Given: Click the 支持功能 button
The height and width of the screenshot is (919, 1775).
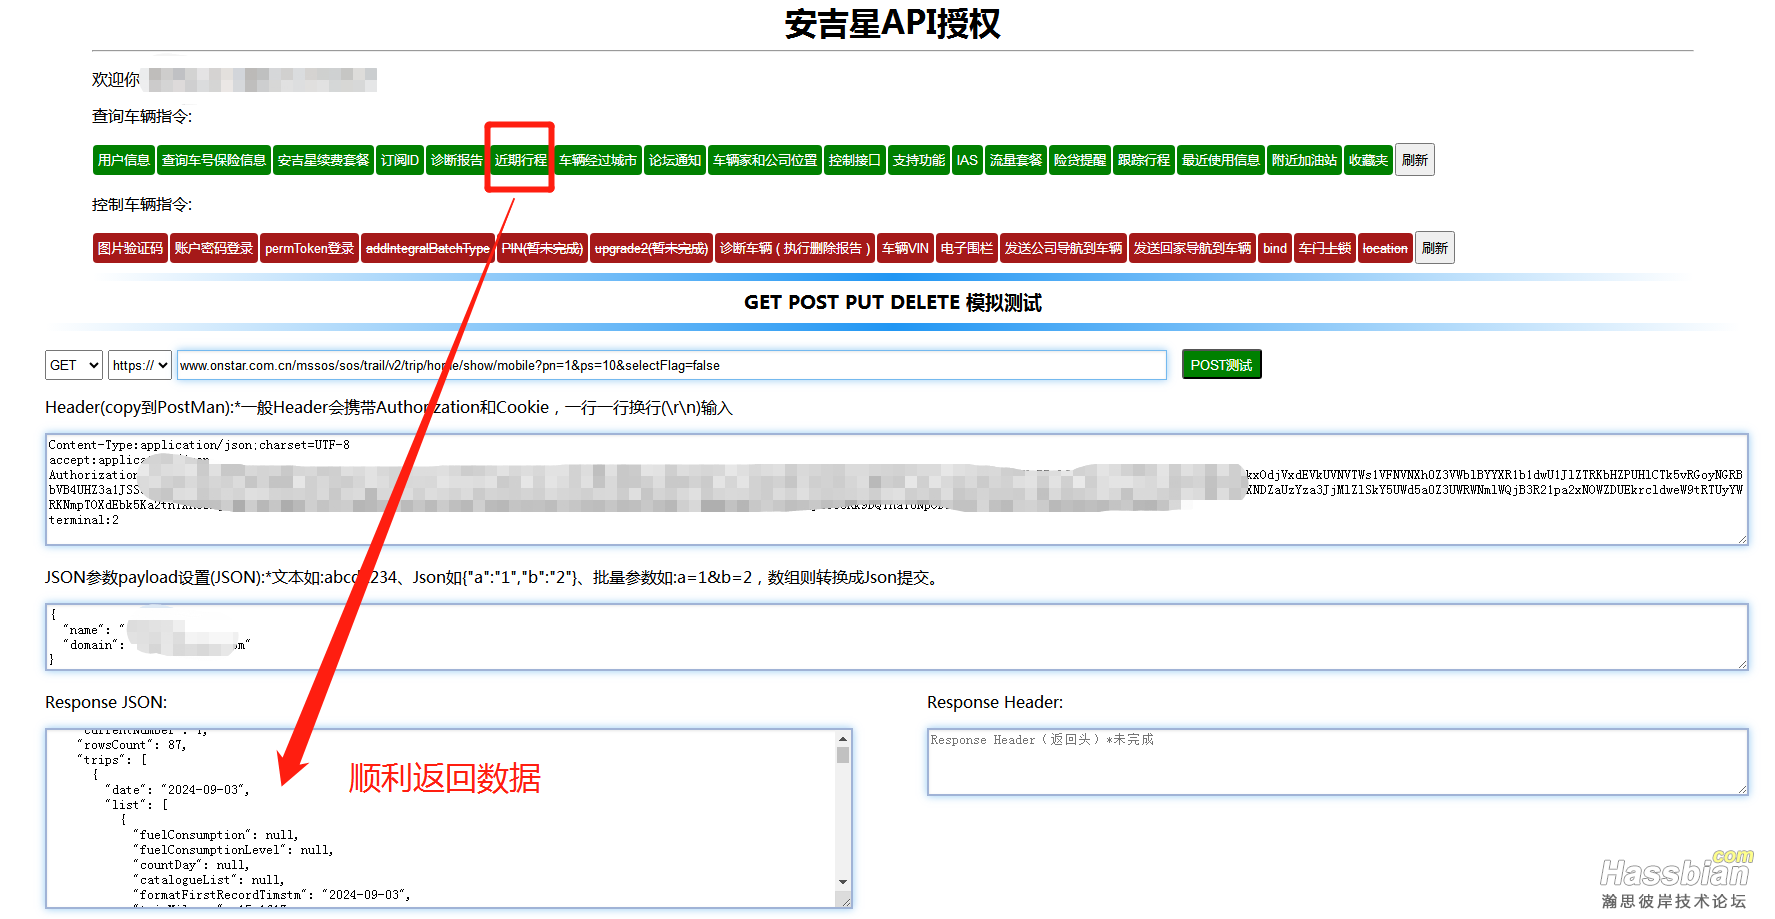Looking at the screenshot, I should click(x=919, y=160).
